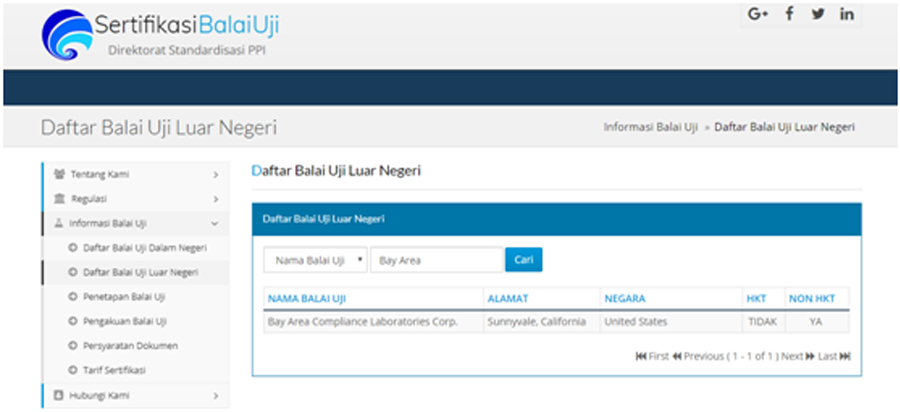The height and width of the screenshot is (412, 900).
Task: Click the Regulasi building icon
Action: 58,199
